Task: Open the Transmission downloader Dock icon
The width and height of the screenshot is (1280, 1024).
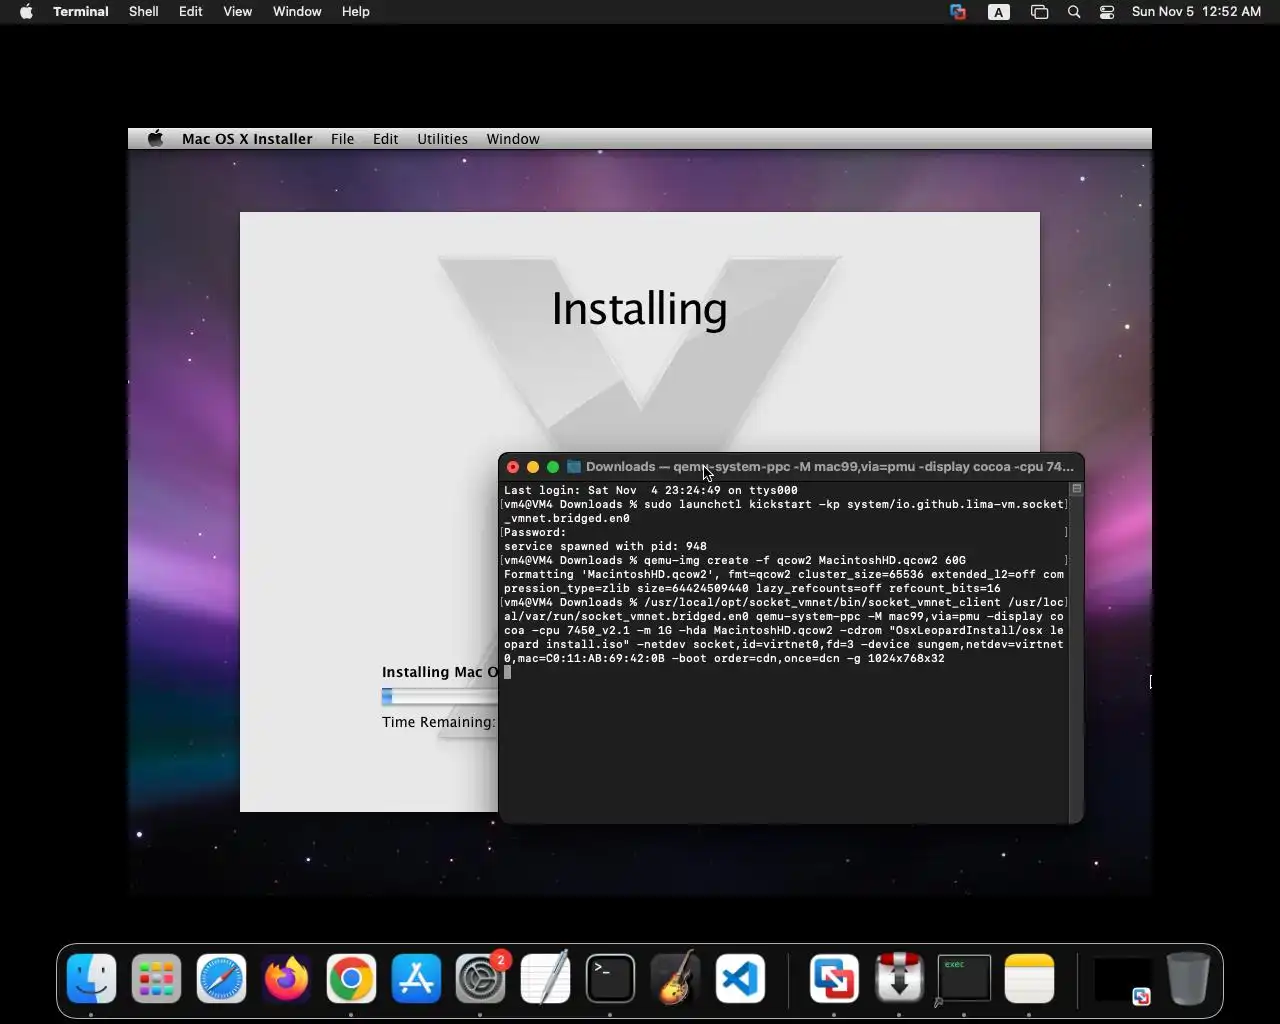Action: (x=899, y=978)
